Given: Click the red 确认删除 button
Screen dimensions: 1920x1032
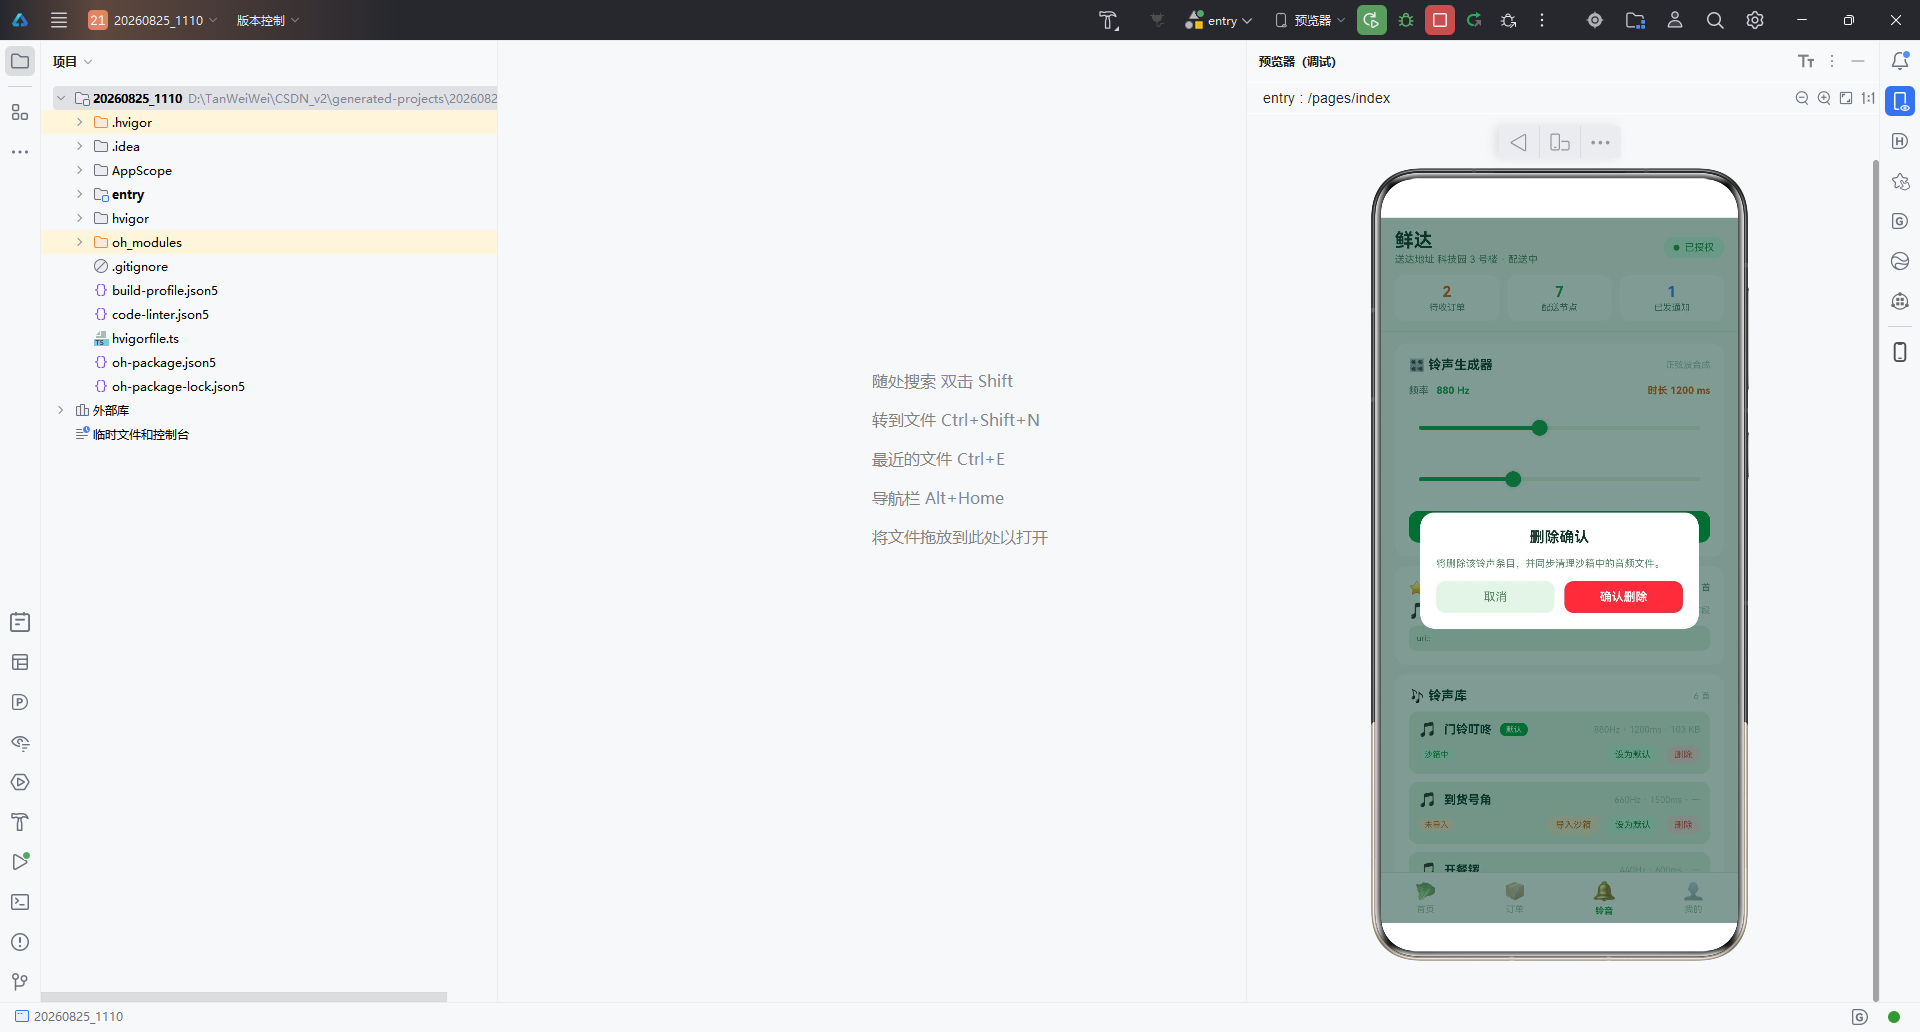Looking at the screenshot, I should (x=1623, y=597).
